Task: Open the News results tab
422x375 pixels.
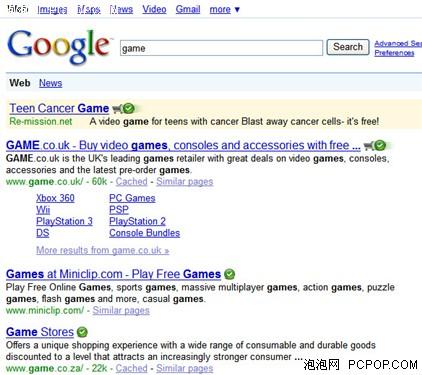Action: coord(50,83)
